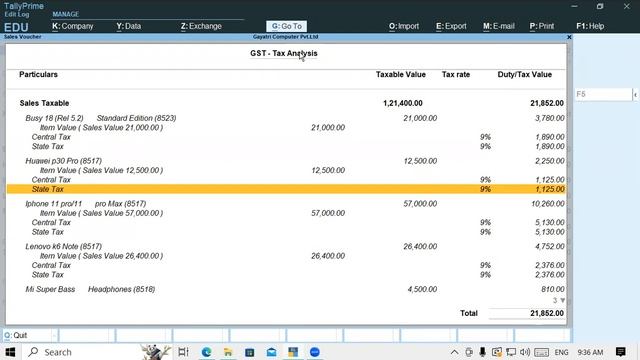
Task: Collapse the right button panel arrow
Action: [x=635, y=95]
